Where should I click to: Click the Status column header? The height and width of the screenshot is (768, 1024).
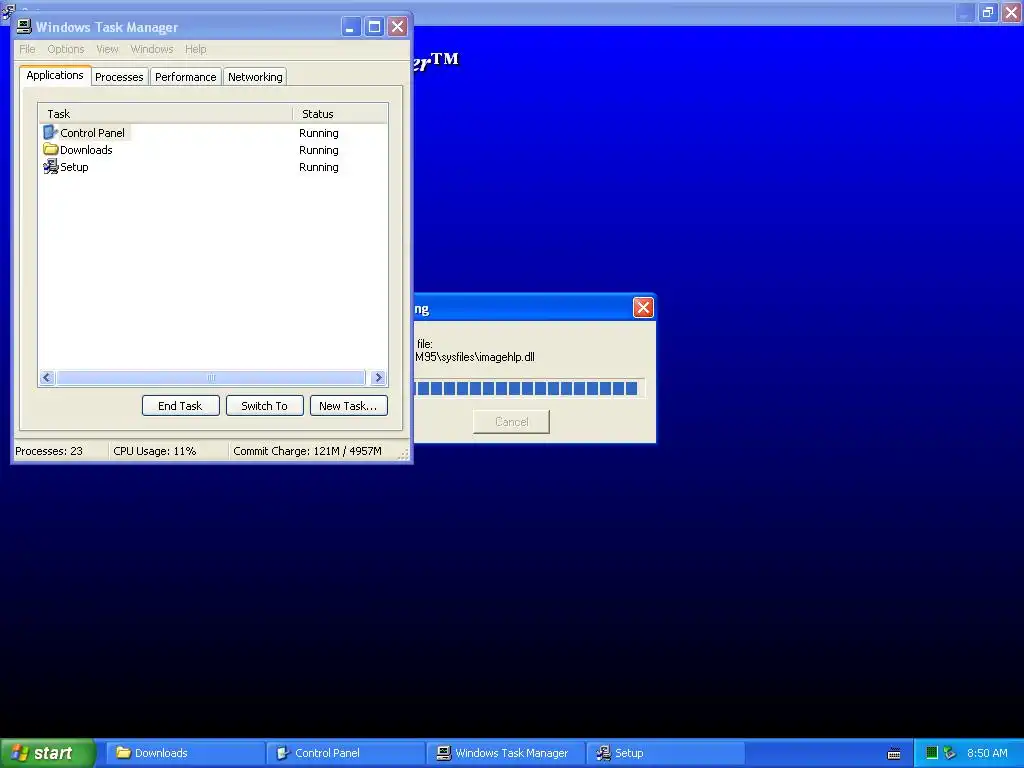tap(340, 114)
